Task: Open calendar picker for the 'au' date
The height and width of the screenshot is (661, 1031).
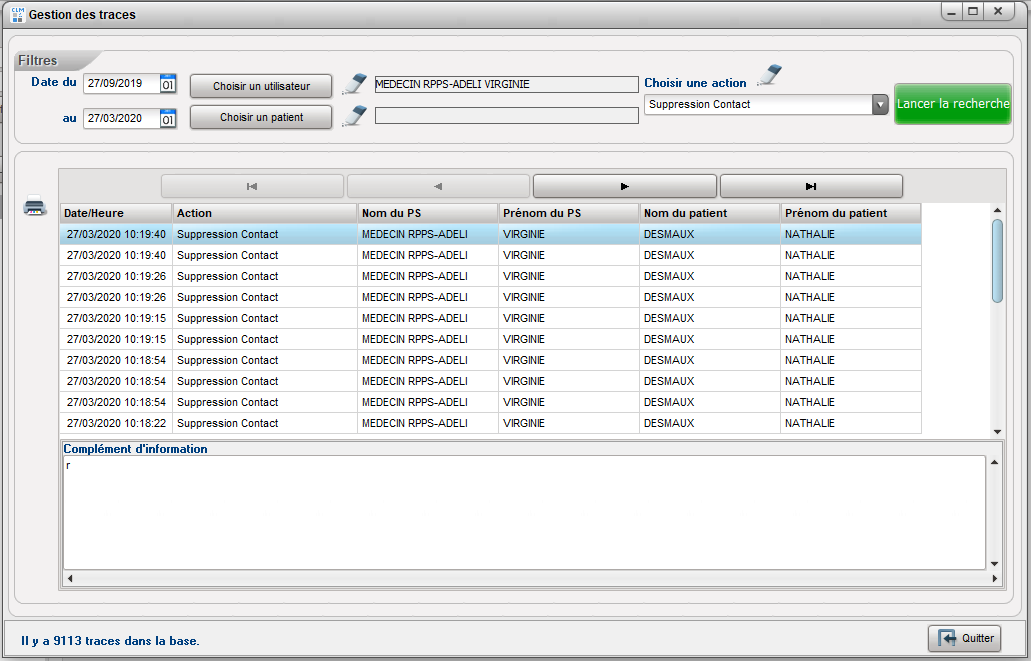Action: [168, 119]
